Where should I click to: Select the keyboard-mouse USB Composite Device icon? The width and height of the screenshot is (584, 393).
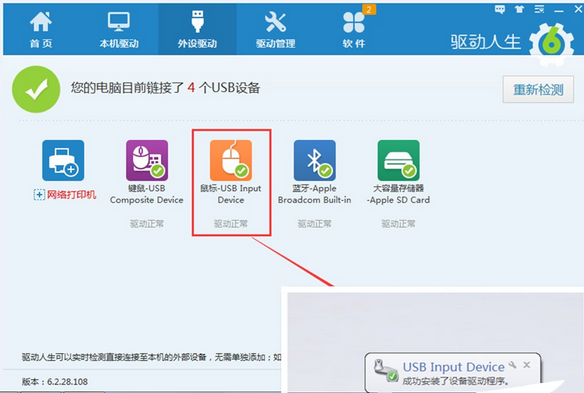147,160
